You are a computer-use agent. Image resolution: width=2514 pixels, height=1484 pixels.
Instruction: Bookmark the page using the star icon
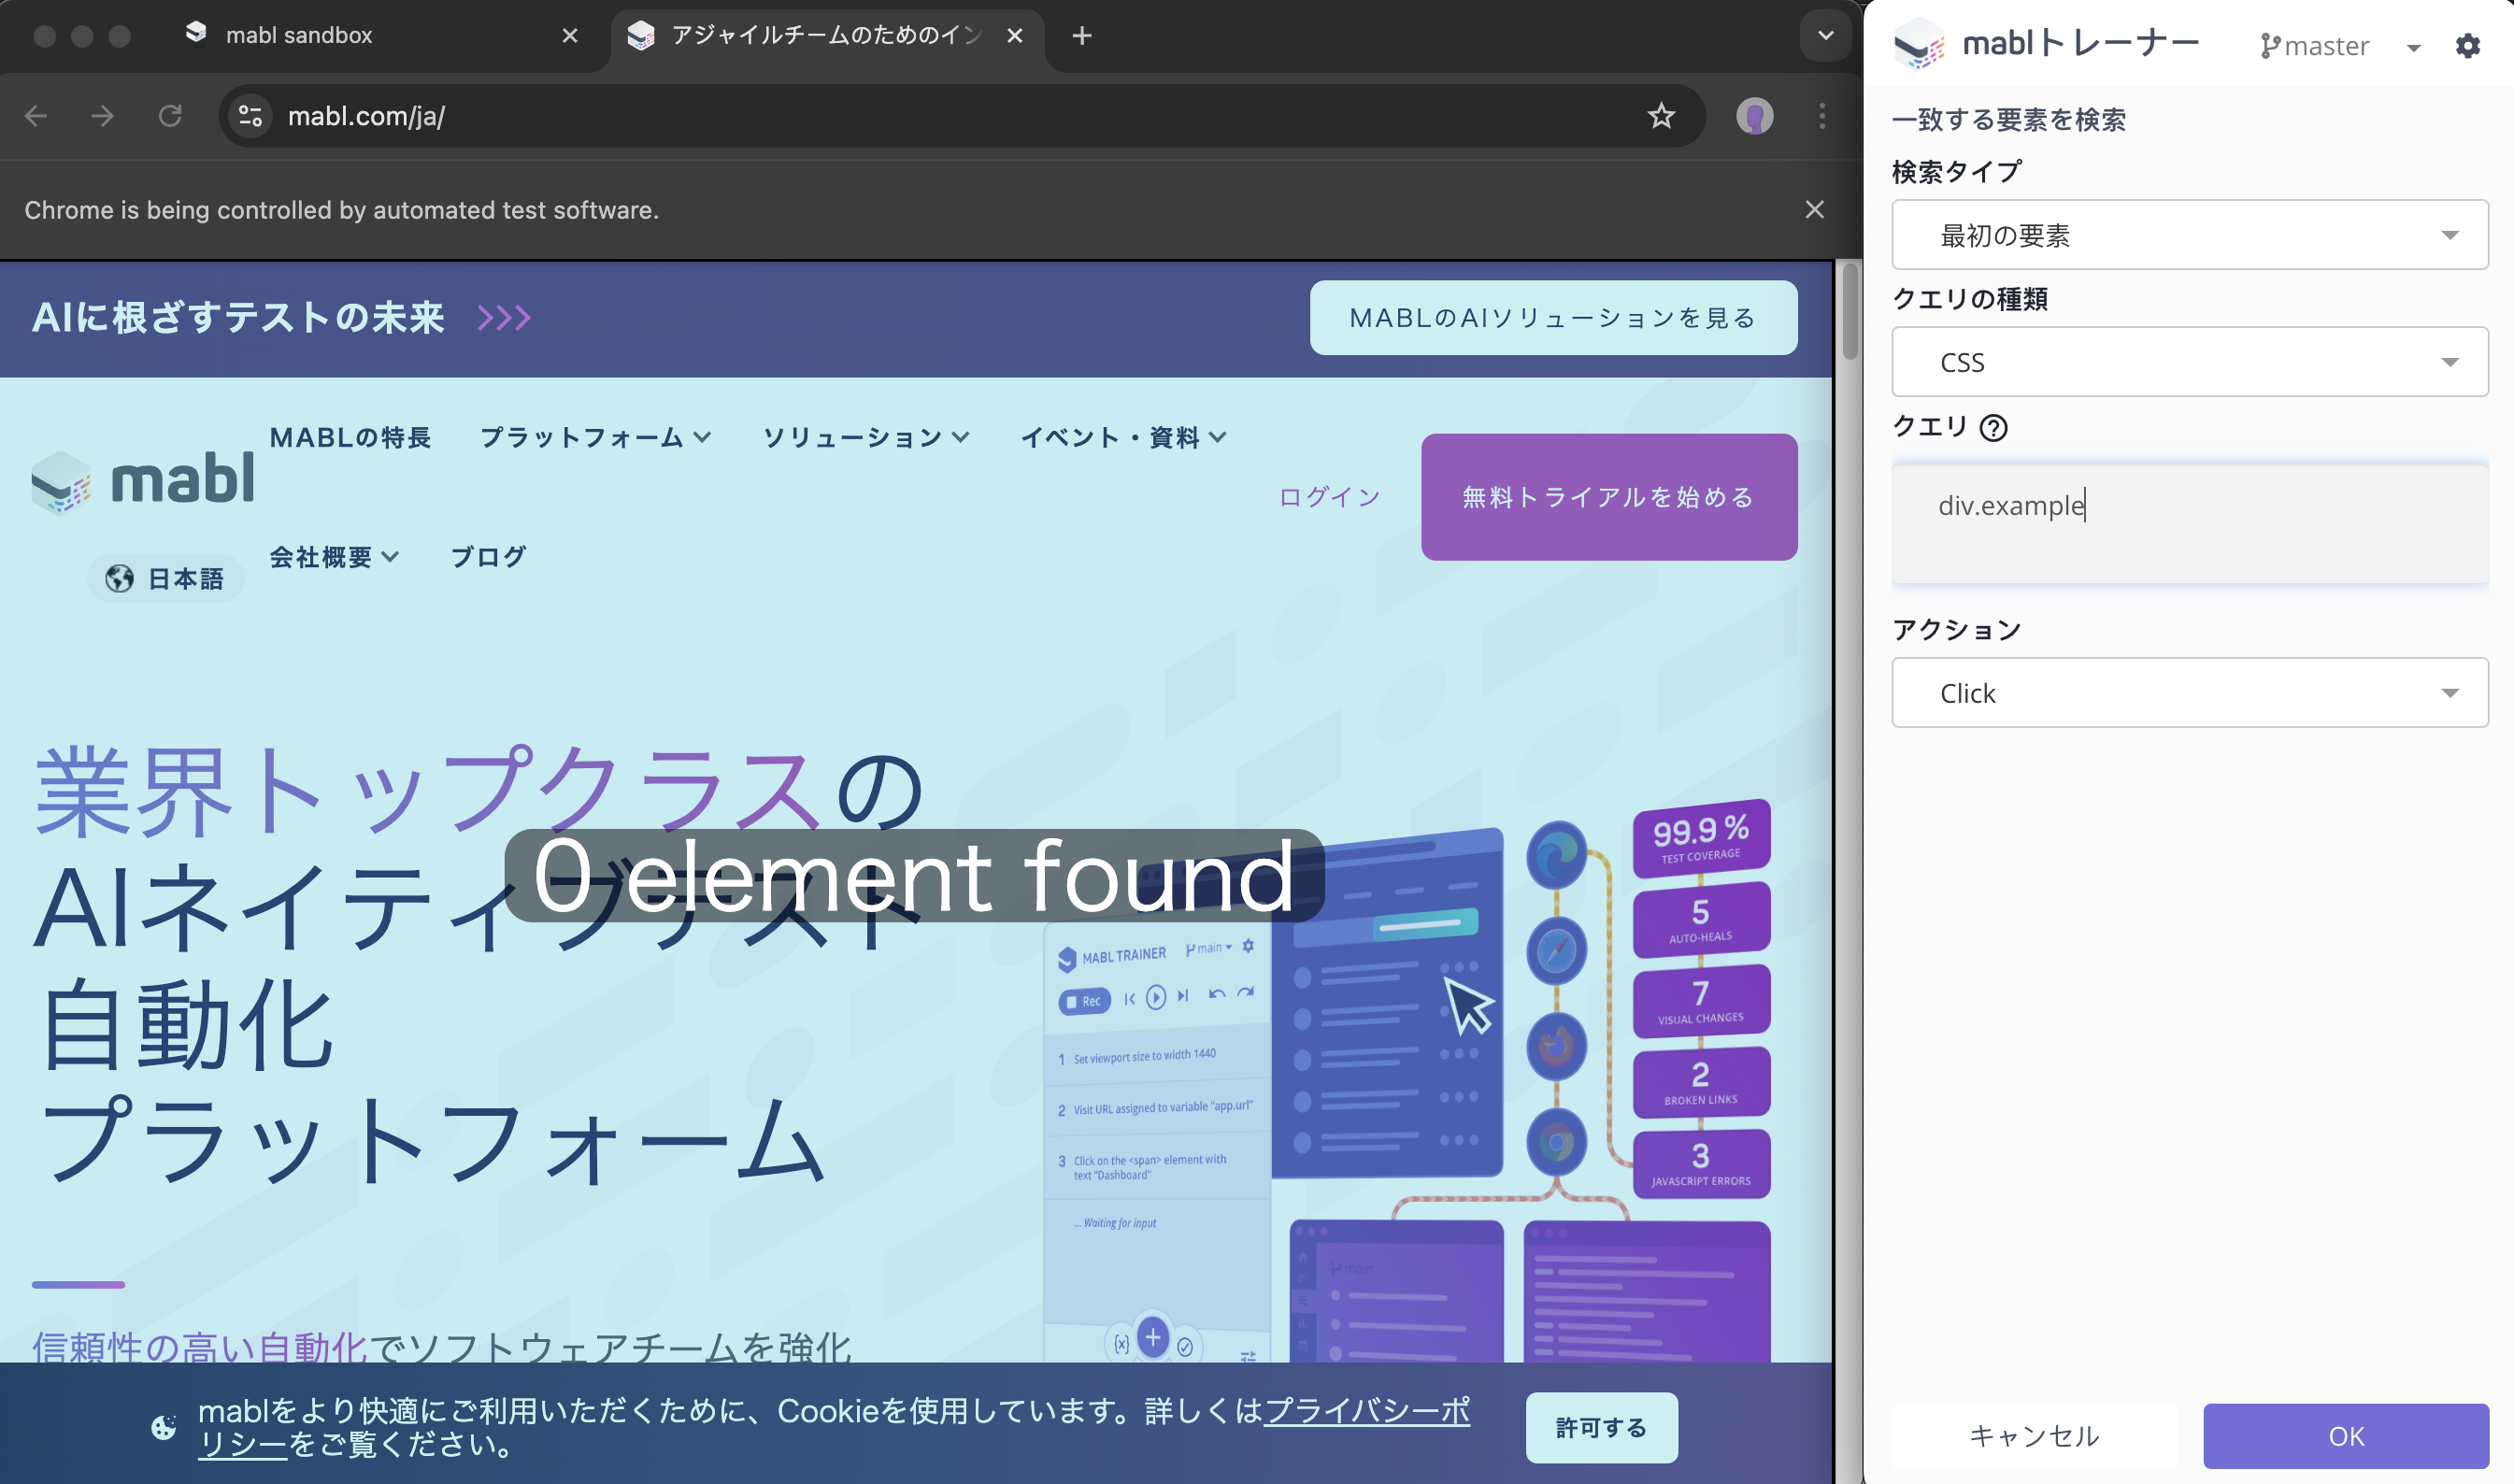(1660, 116)
